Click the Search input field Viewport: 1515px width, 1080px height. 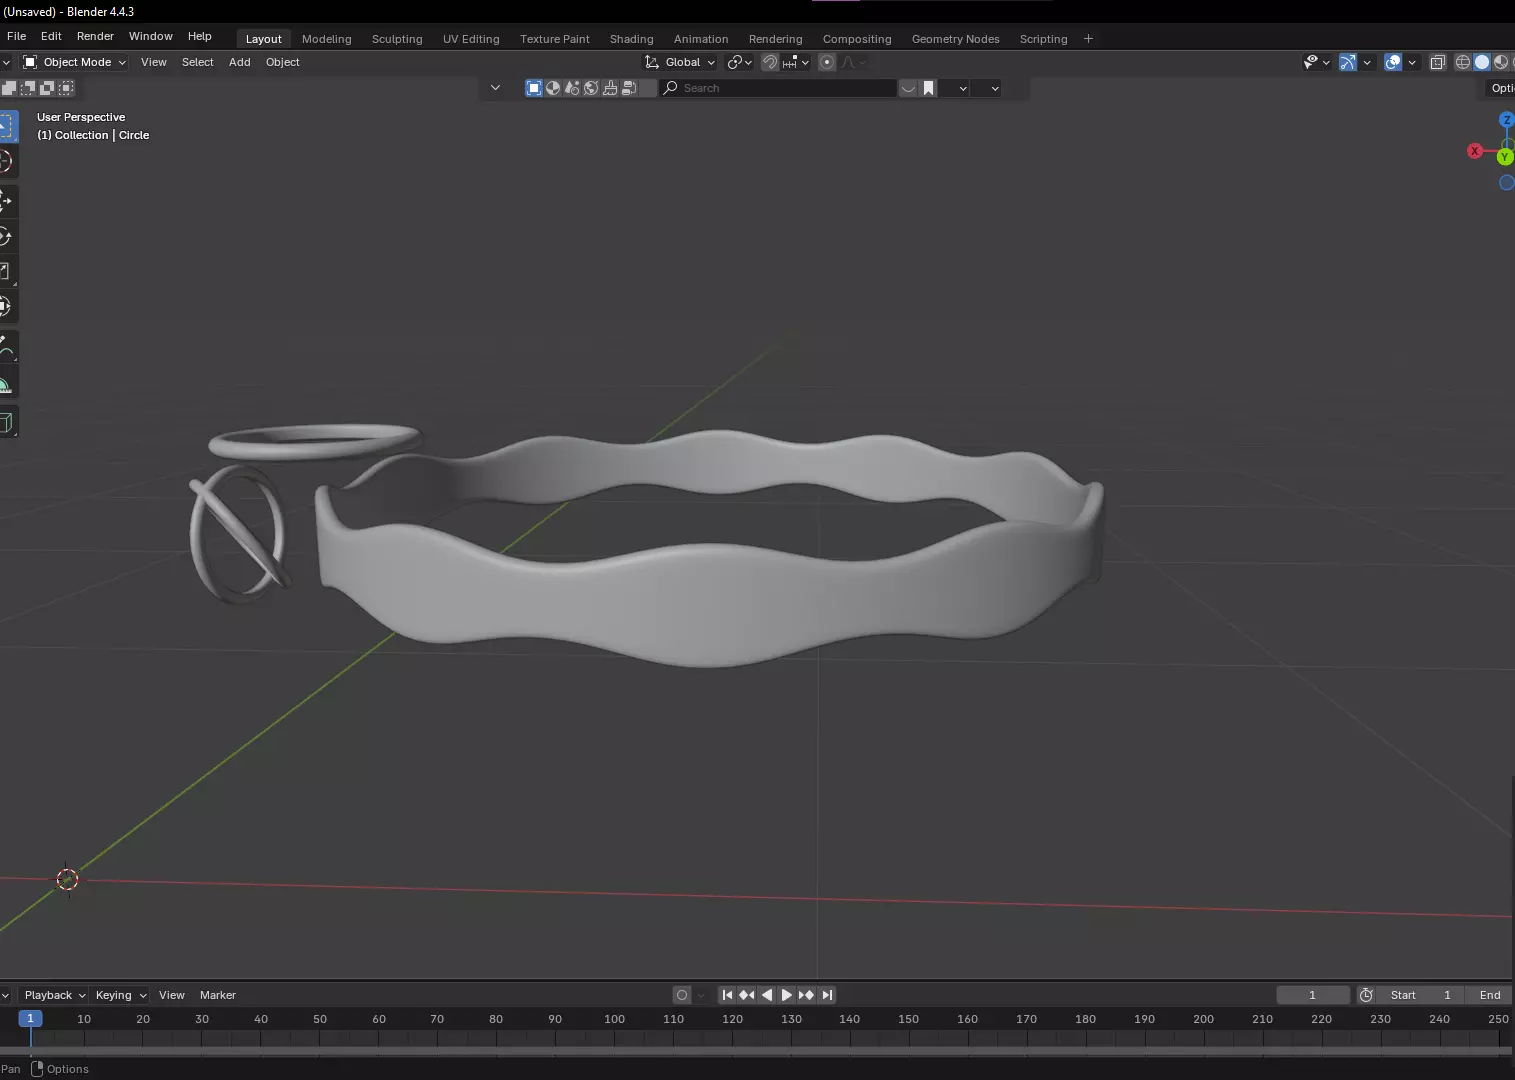coord(778,88)
